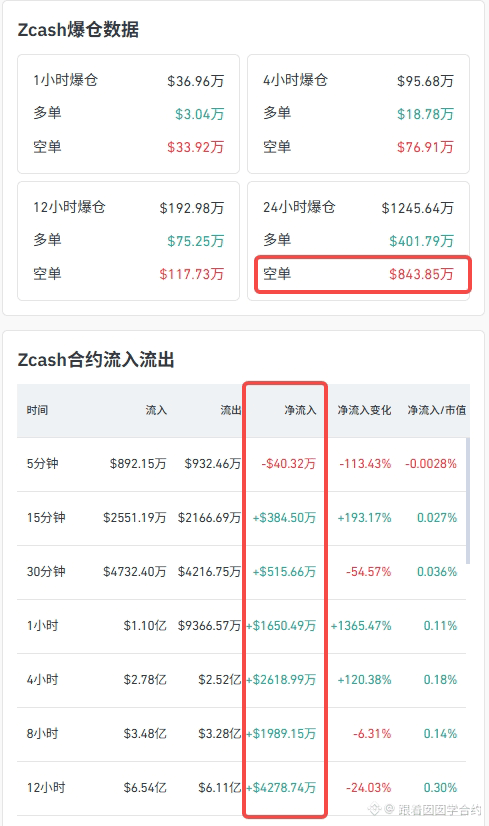Click the 12-hour total $192.98万
The height and width of the screenshot is (826, 489).
coord(192,208)
